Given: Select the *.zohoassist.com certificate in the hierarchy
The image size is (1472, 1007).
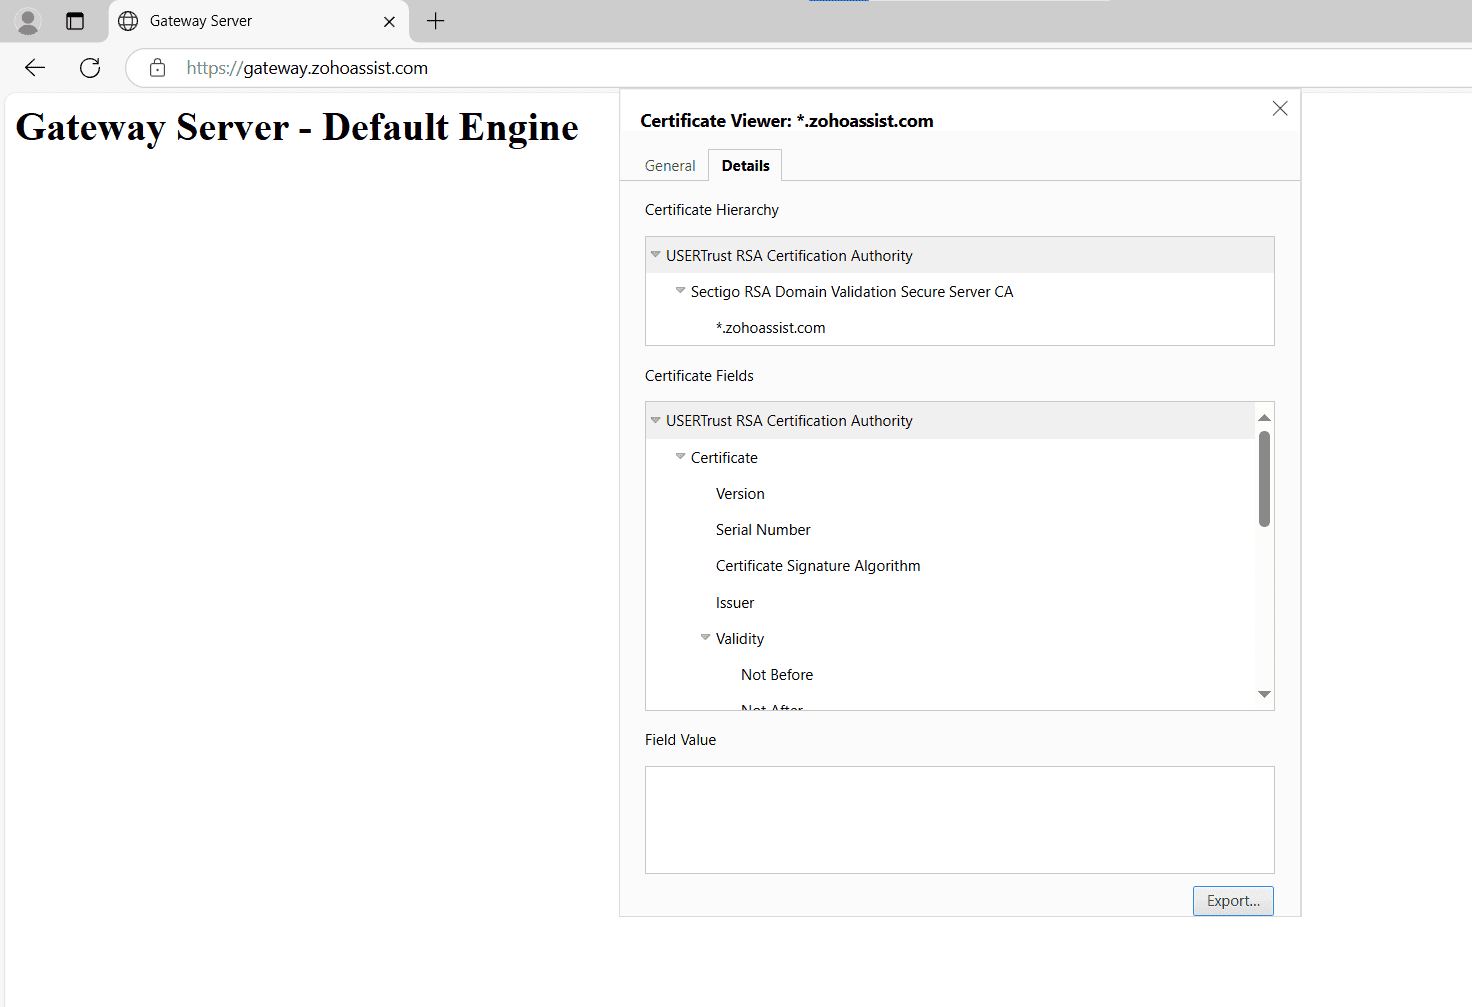Looking at the screenshot, I should 770,327.
